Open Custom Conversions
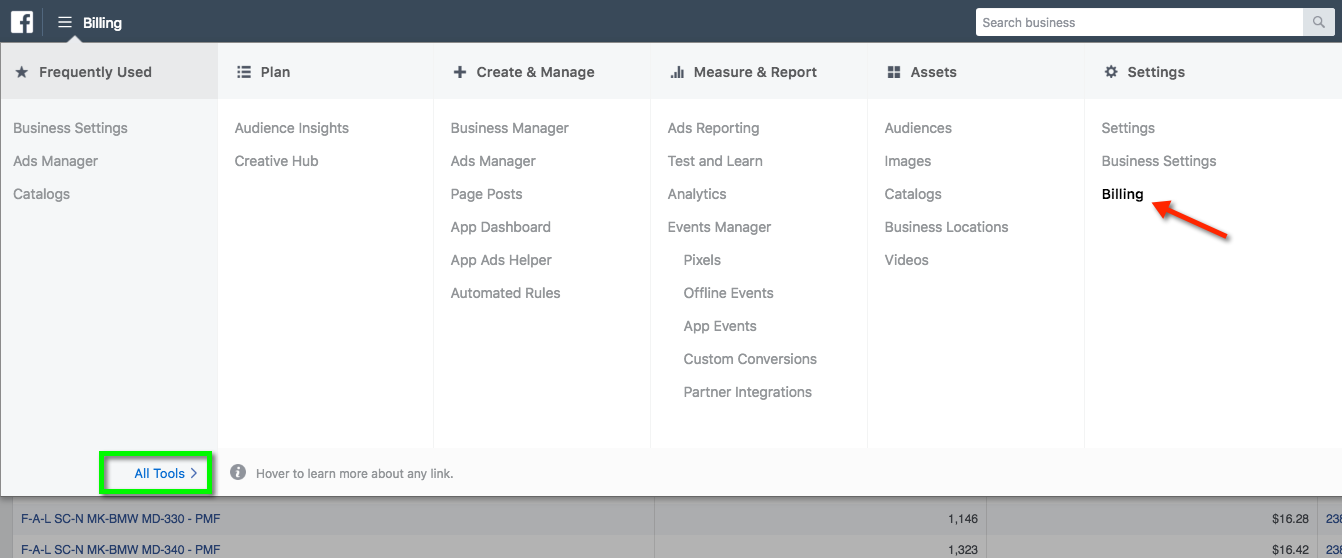The width and height of the screenshot is (1342, 558). coord(750,359)
